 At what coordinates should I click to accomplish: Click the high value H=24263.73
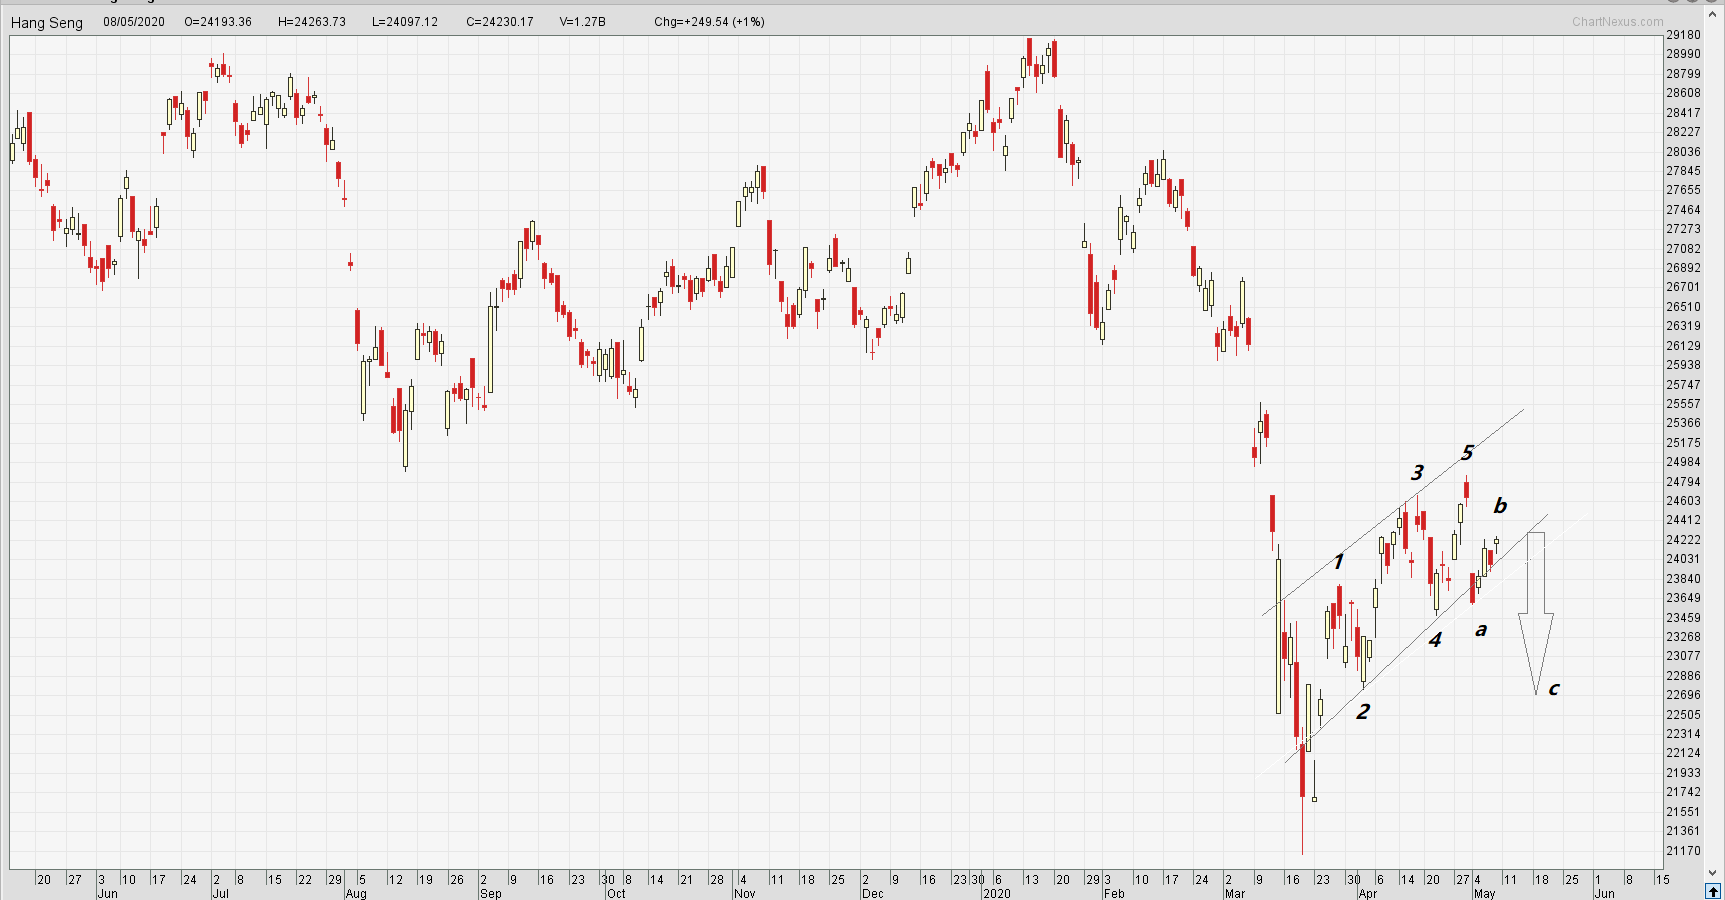(312, 22)
